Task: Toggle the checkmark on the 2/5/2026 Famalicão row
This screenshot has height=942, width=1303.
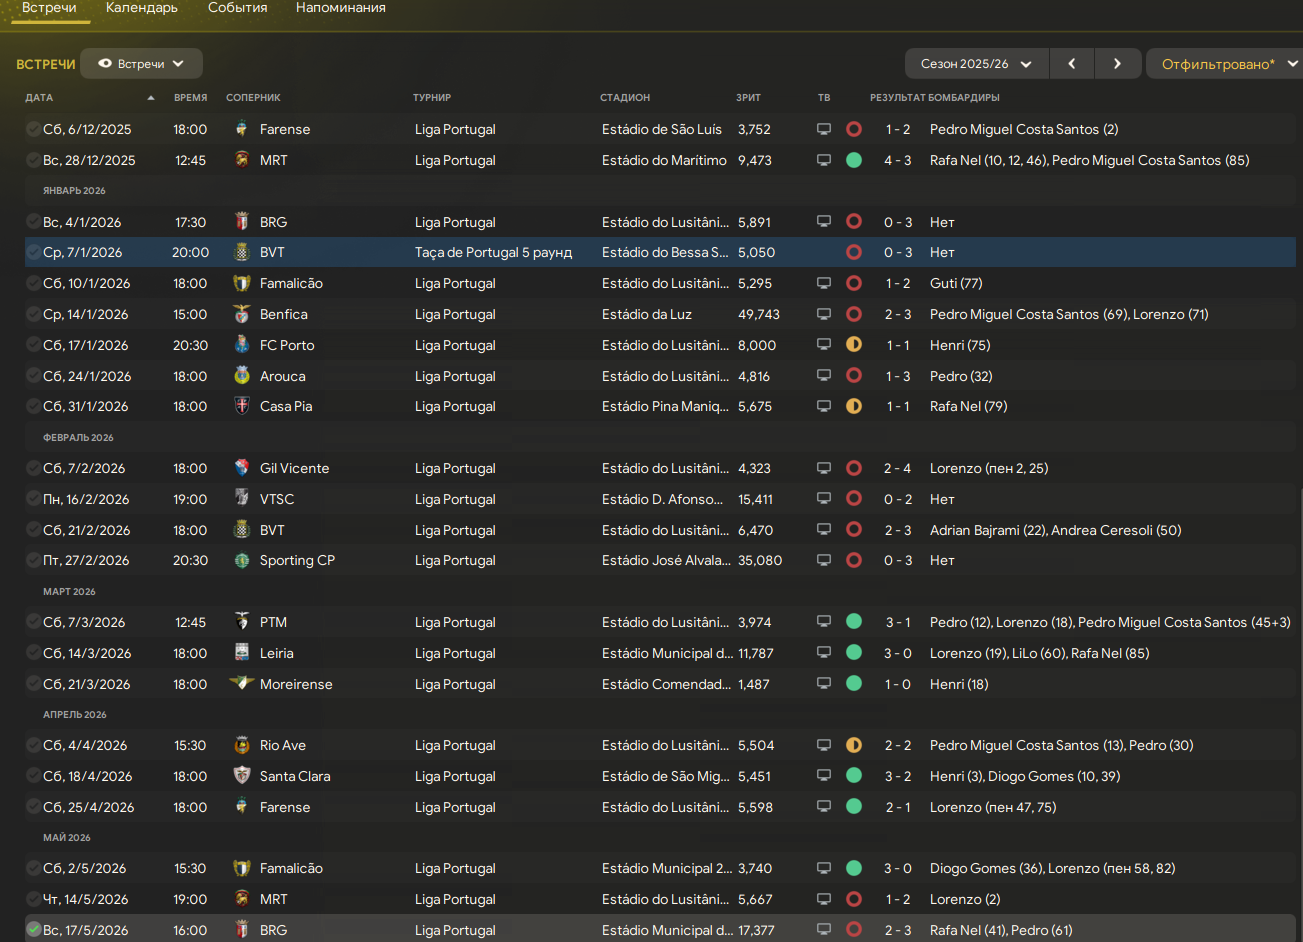Action: coord(34,868)
